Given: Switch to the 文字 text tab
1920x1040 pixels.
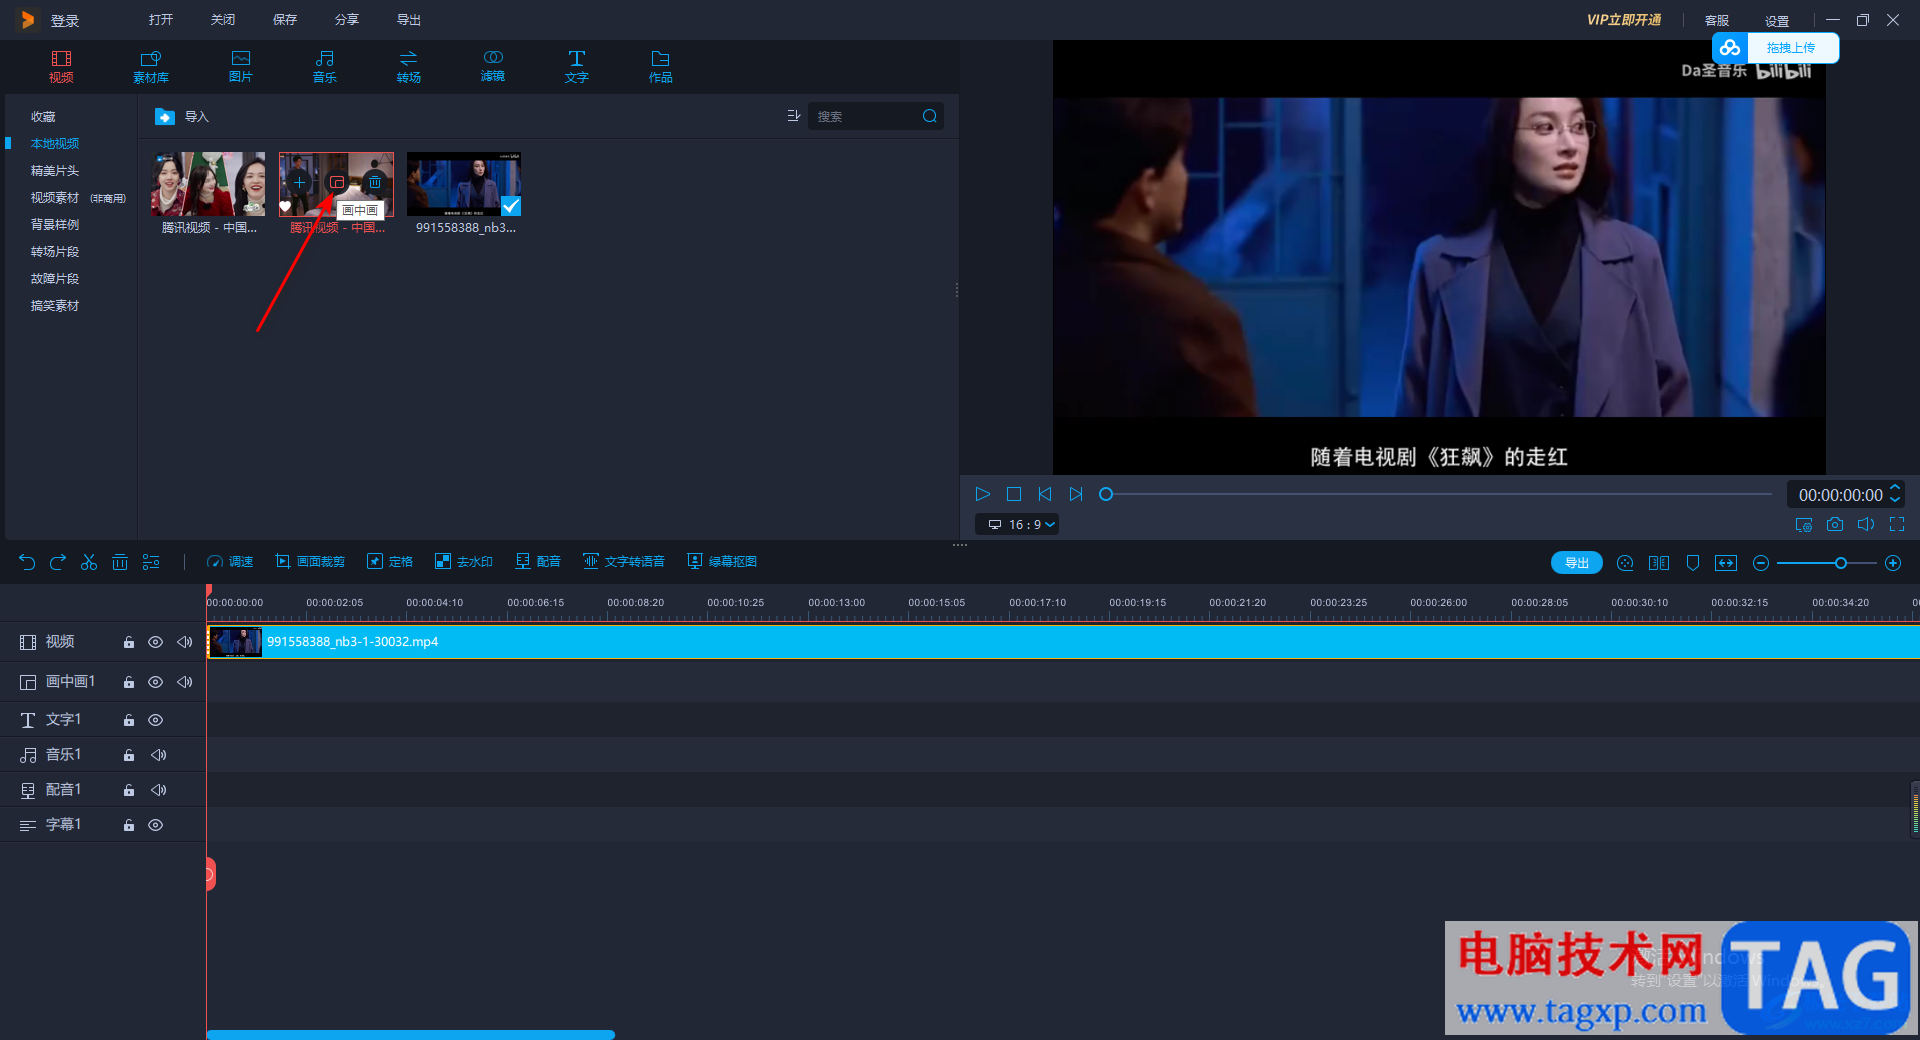Looking at the screenshot, I should (x=576, y=66).
